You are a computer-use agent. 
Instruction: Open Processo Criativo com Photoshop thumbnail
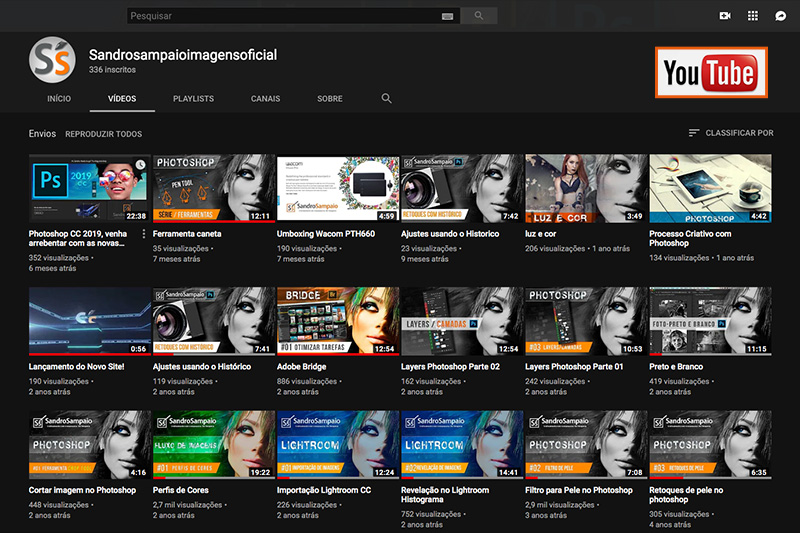tap(710, 188)
